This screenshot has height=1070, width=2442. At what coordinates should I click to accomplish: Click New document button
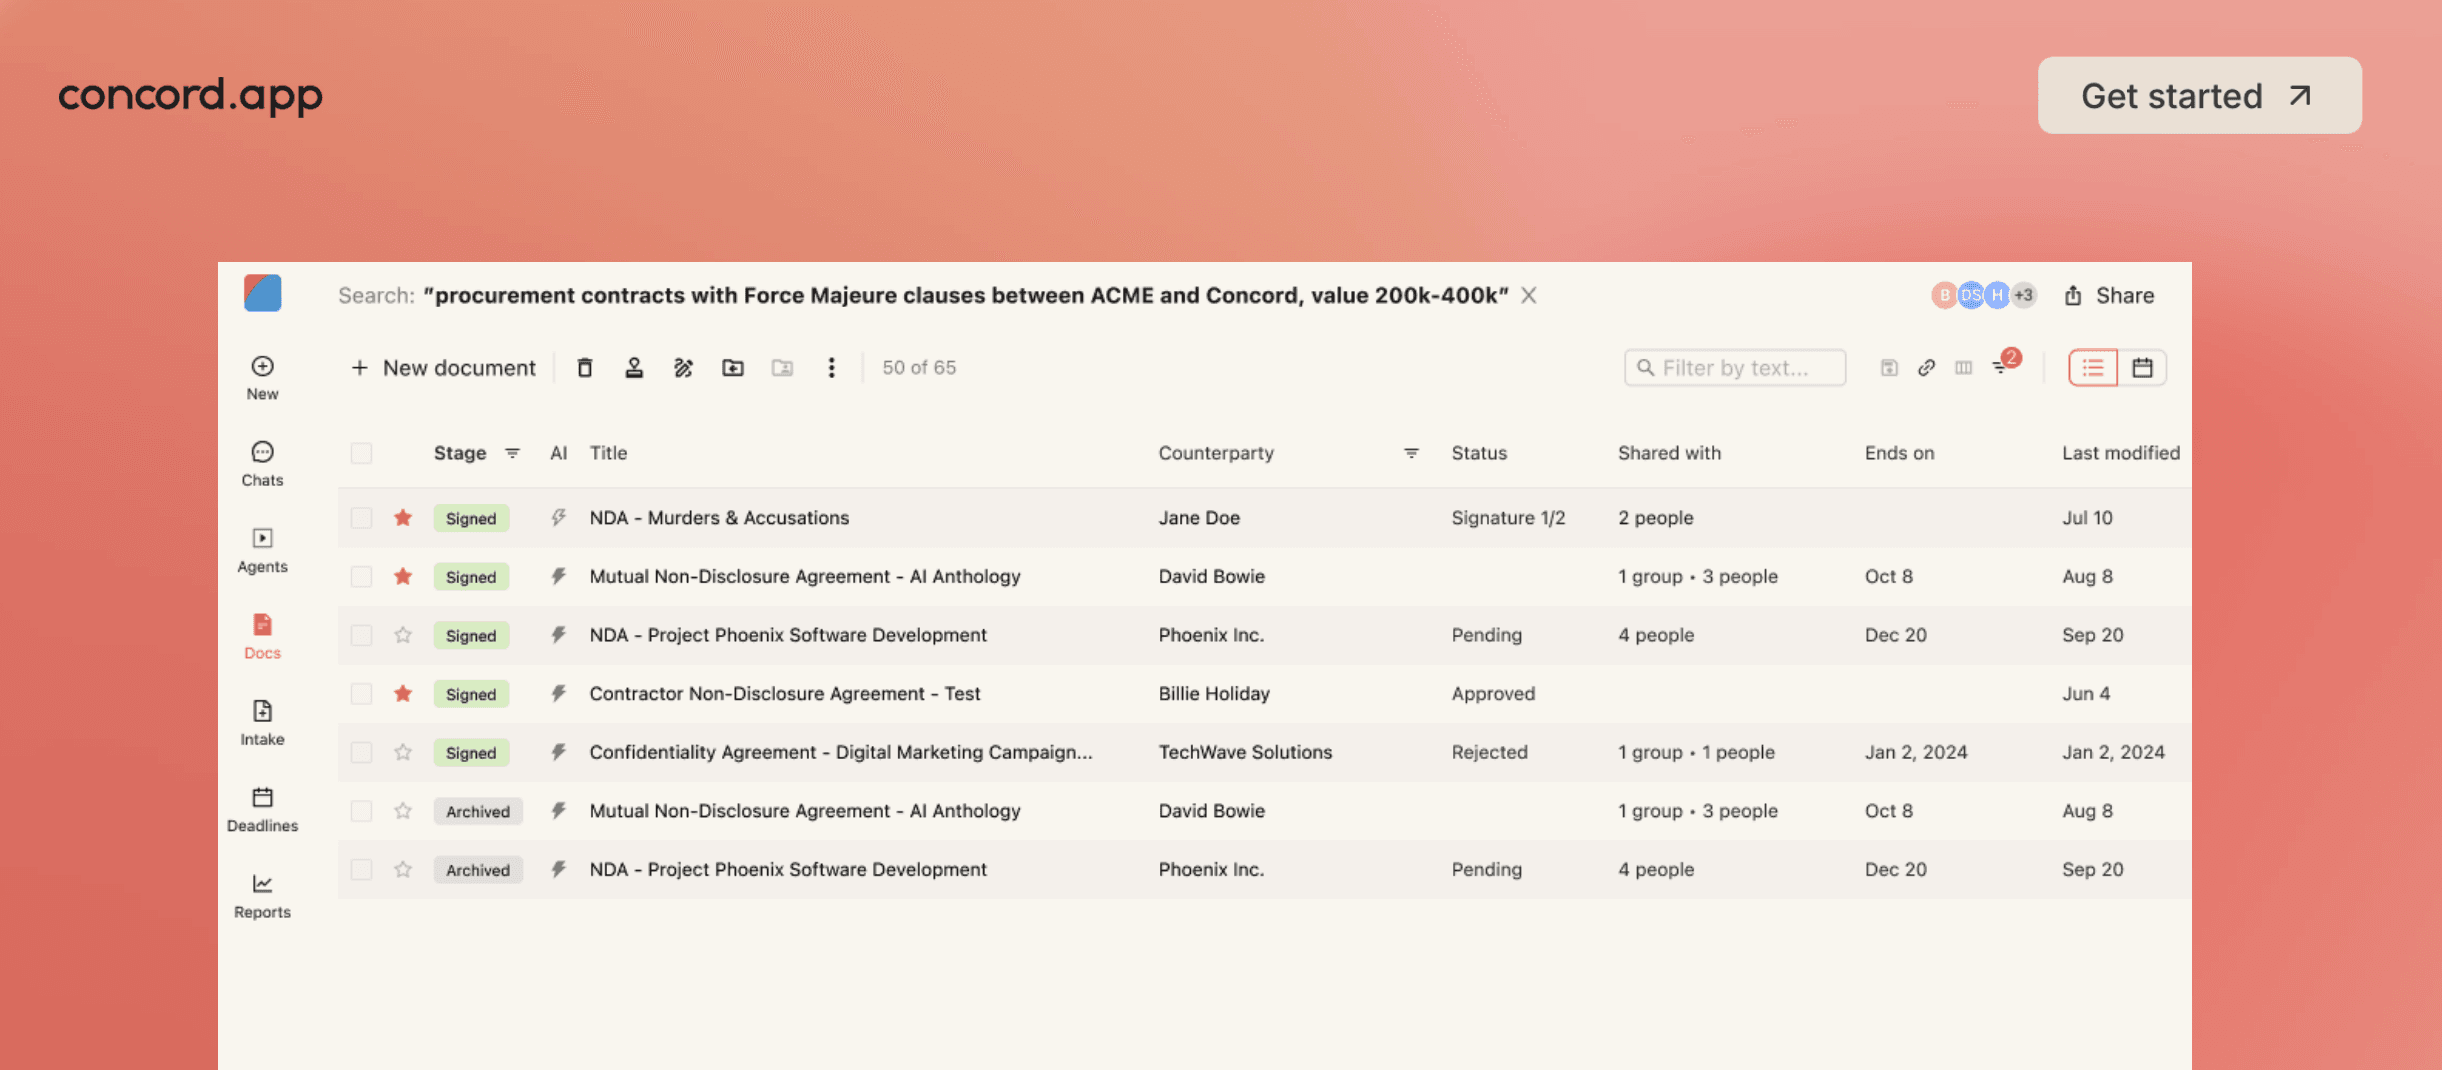tap(443, 368)
